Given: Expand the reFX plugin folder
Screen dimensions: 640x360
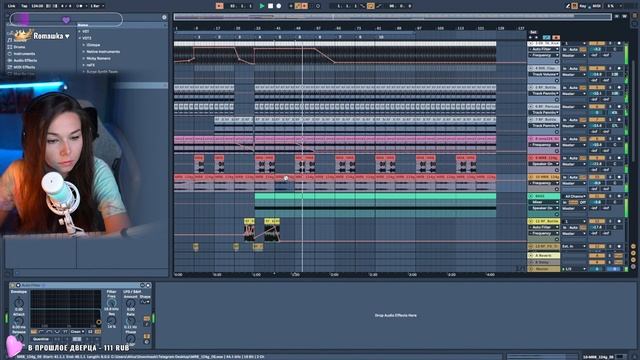Looking at the screenshot, I should 84,65.
